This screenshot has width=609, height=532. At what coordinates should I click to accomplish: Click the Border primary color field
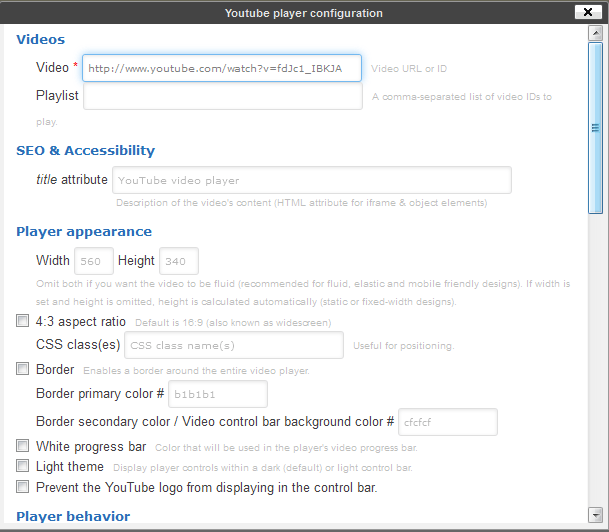pos(218,394)
